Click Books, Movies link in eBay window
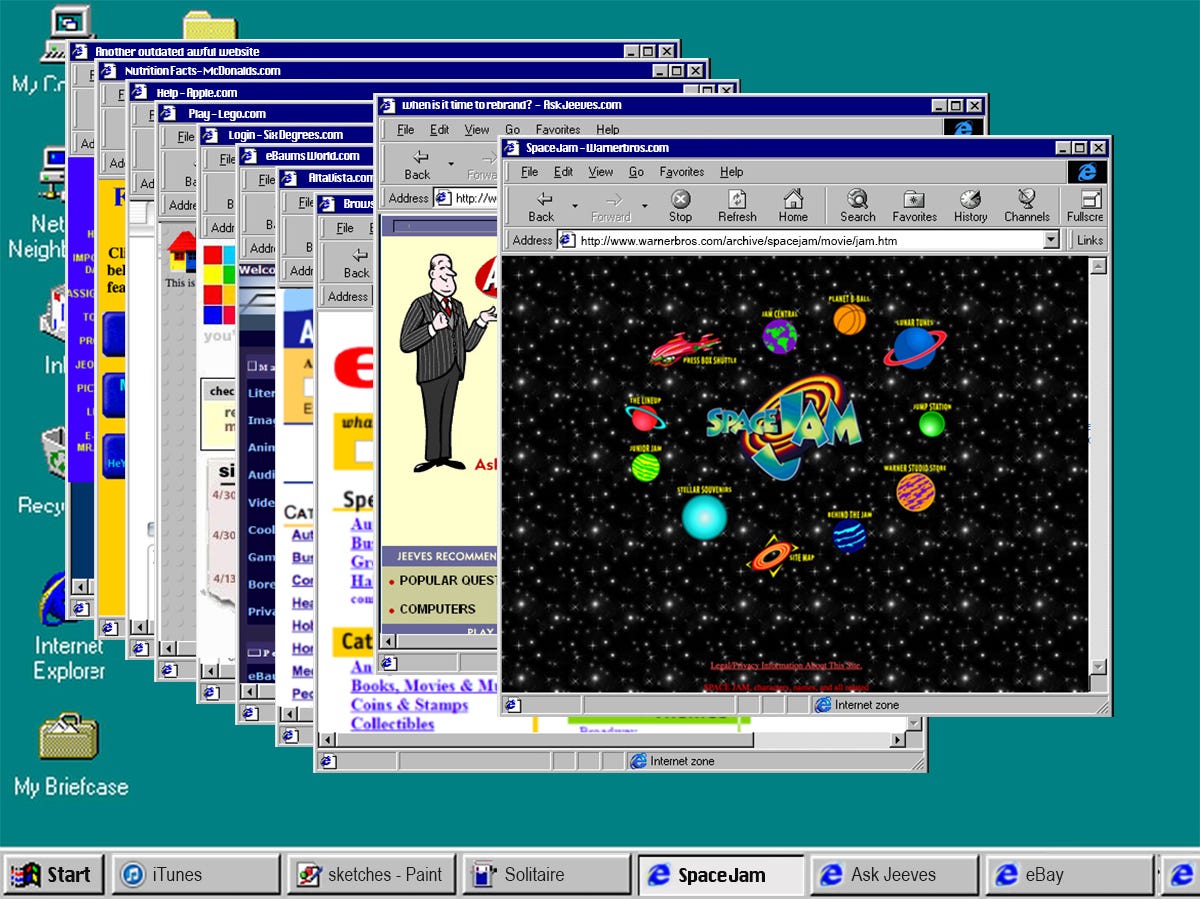The width and height of the screenshot is (1200, 899). pyautogui.click(x=424, y=686)
